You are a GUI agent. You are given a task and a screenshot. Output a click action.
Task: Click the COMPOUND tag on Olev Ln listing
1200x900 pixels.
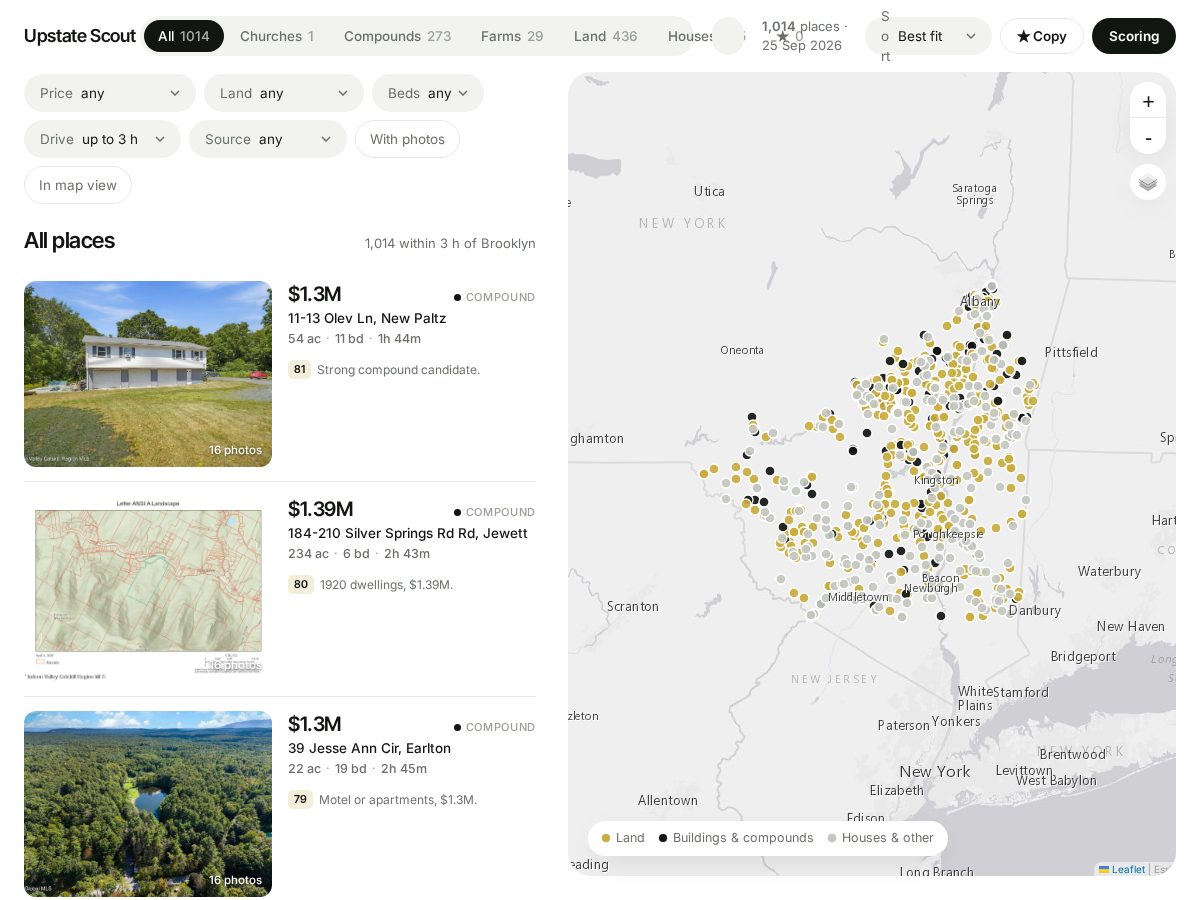[x=494, y=297]
